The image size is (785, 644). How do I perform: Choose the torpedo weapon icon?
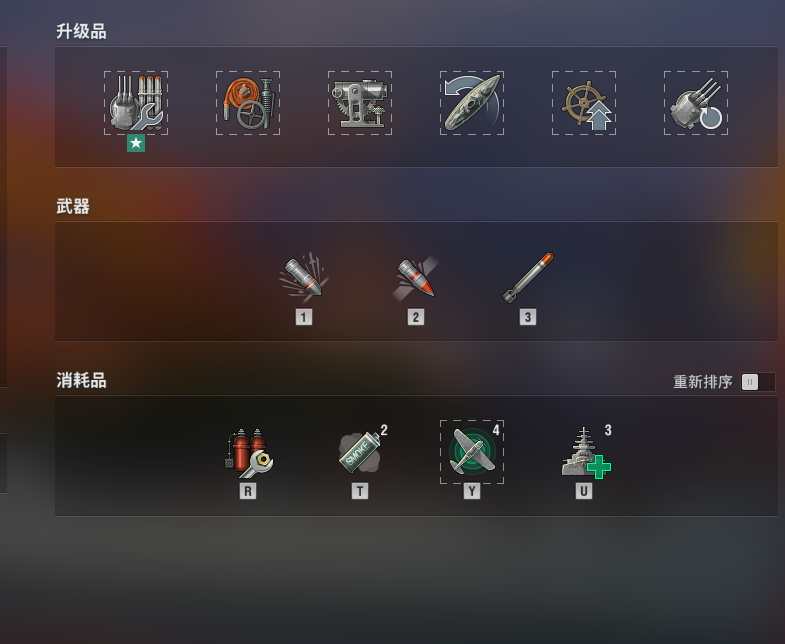528,277
